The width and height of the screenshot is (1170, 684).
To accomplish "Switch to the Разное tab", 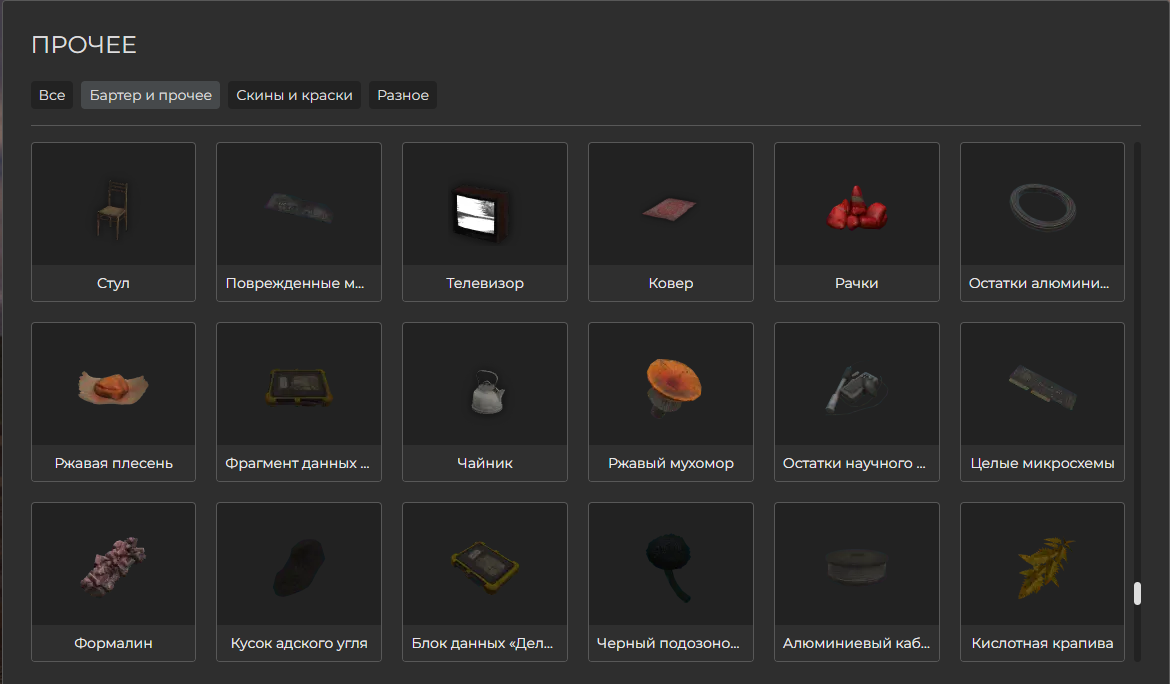I will tap(403, 95).
